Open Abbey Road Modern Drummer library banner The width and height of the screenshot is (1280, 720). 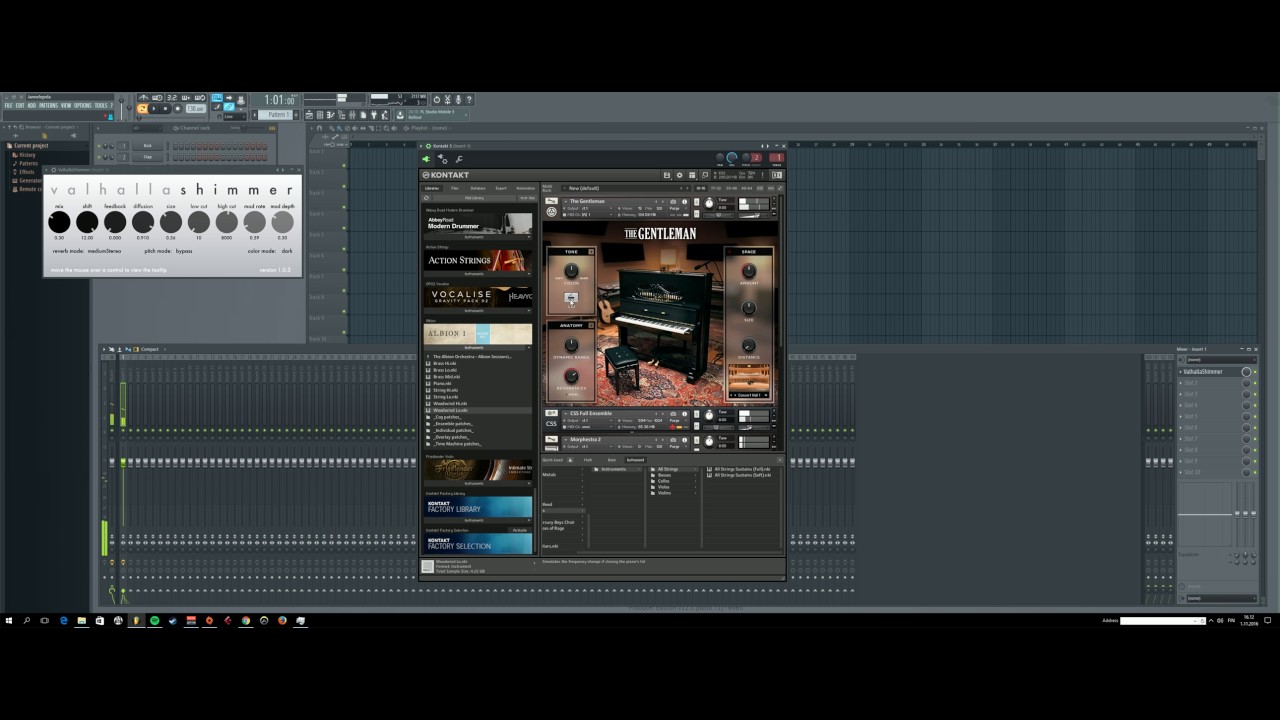point(478,223)
